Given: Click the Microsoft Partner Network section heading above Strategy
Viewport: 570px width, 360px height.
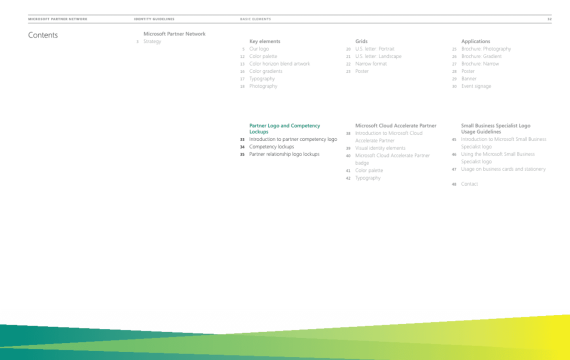Looking at the screenshot, I should pyautogui.click(x=174, y=34).
